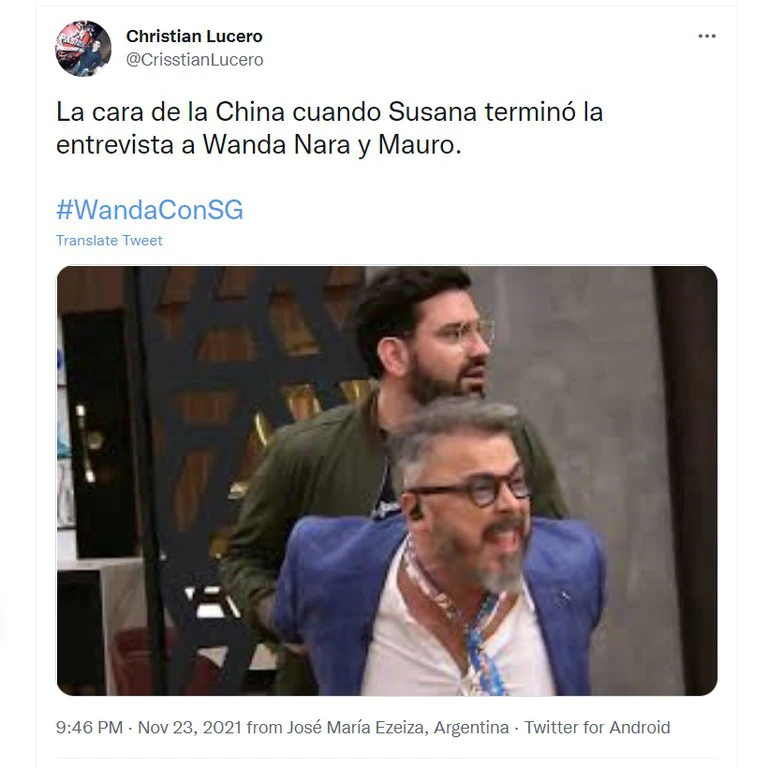The height and width of the screenshot is (768, 768).
Task: Visit the @CrisstianLucero handle profile
Action: pyautogui.click(x=194, y=60)
